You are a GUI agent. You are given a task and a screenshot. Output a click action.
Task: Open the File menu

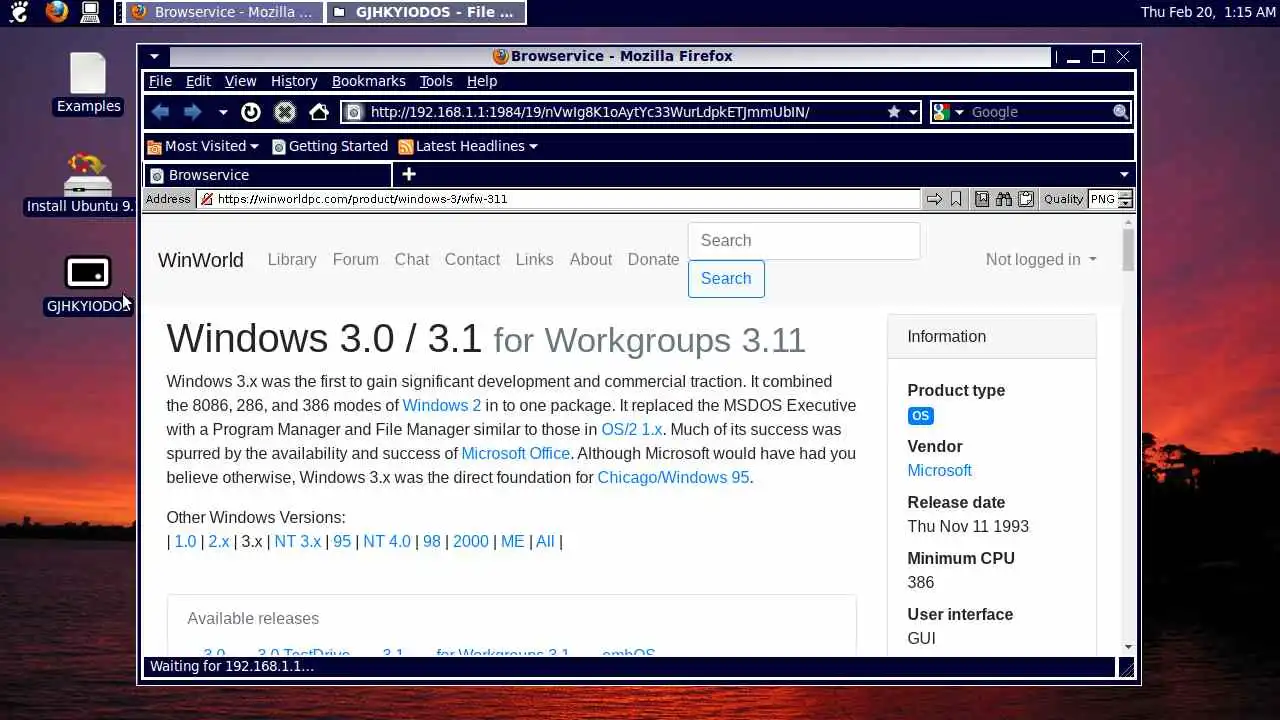(x=160, y=81)
